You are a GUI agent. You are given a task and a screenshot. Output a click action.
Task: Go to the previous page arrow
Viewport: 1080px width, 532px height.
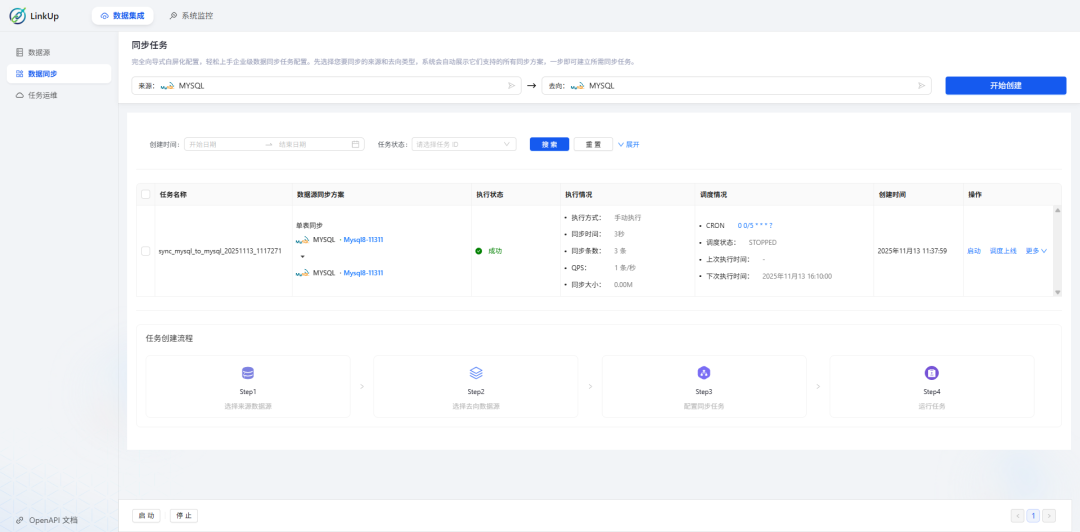click(x=1017, y=515)
